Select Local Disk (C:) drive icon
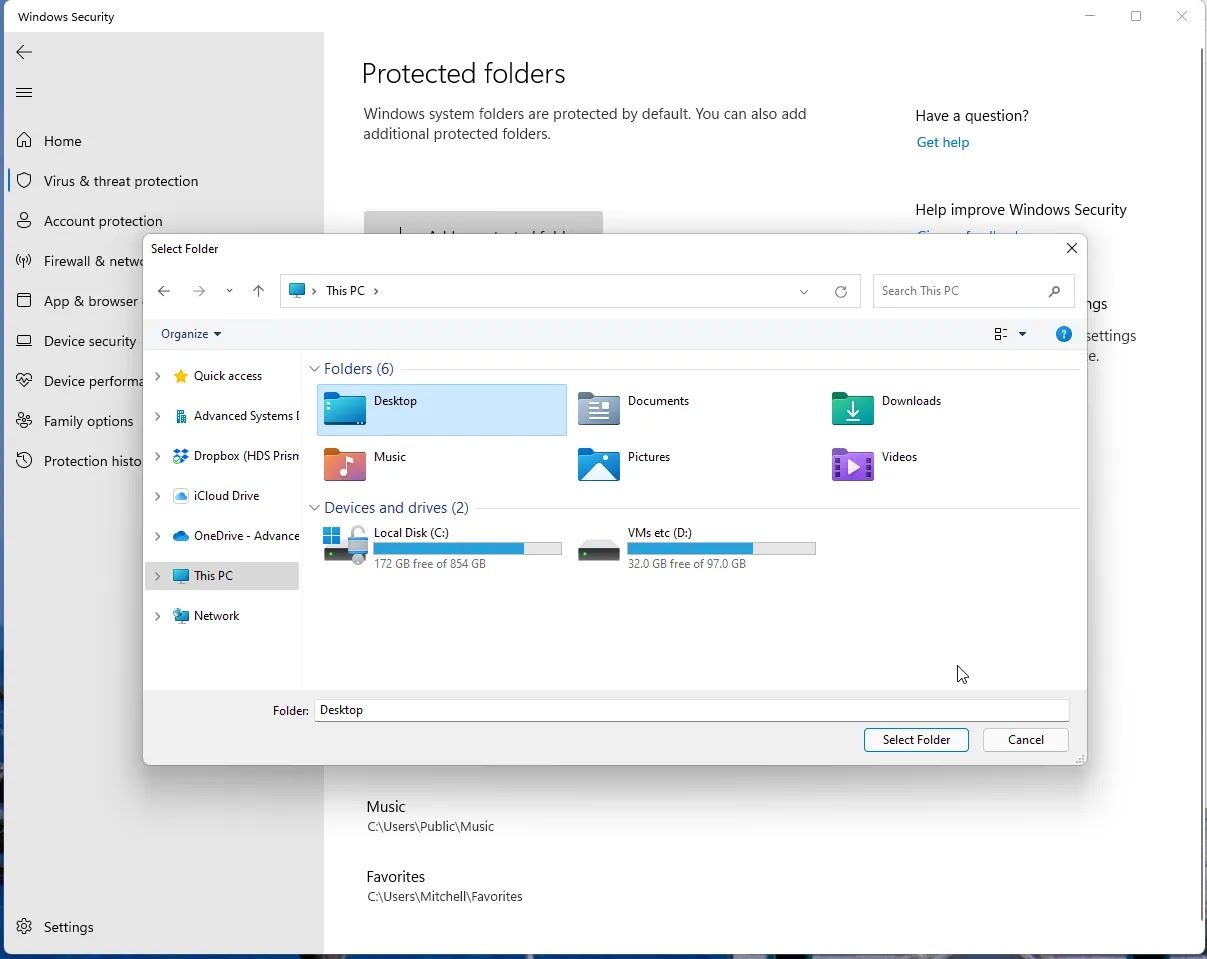Viewport: 1207px width, 959px height. pyautogui.click(x=345, y=545)
